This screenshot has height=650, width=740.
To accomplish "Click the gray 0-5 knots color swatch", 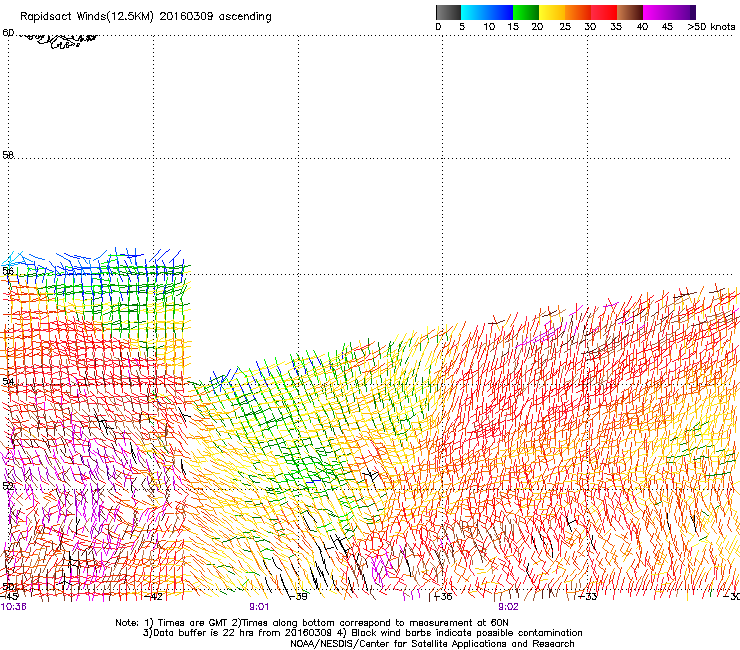I will 448,12.
